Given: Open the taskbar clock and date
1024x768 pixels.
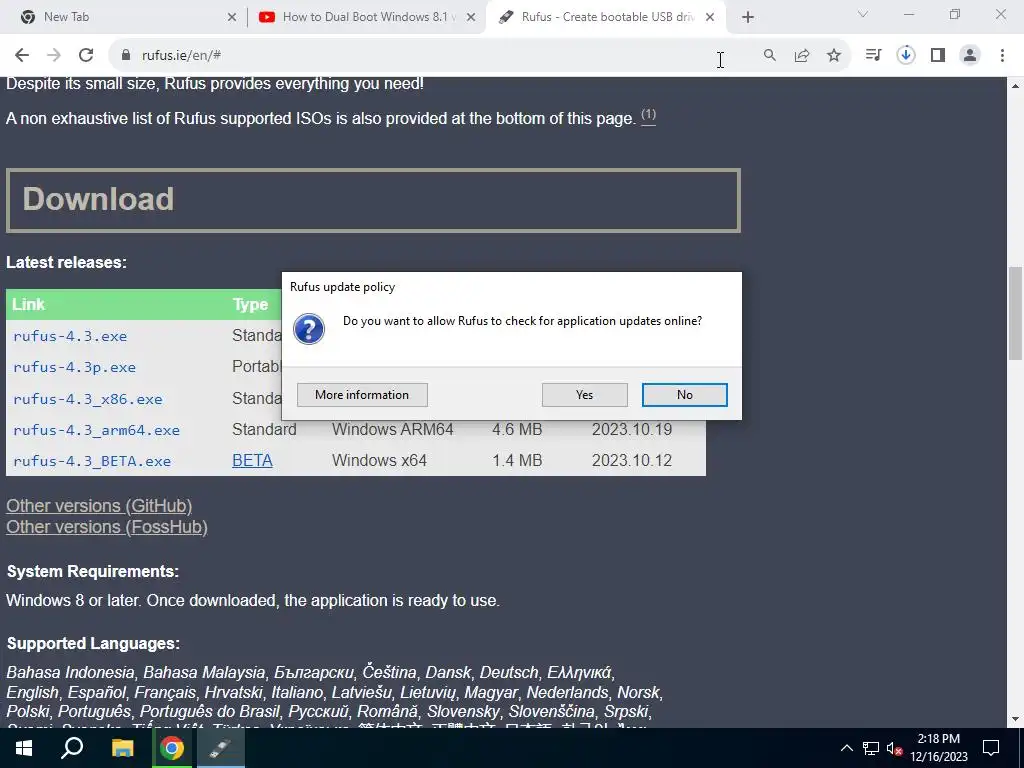Looking at the screenshot, I should point(939,748).
